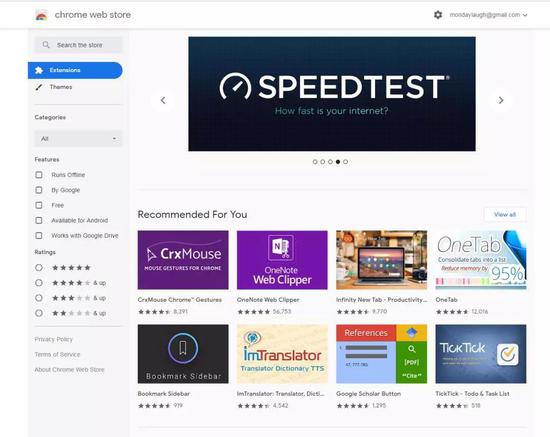This screenshot has width=550, height=437.
Task: Open OneNote Web Clipper thumbnail
Action: tap(282, 260)
